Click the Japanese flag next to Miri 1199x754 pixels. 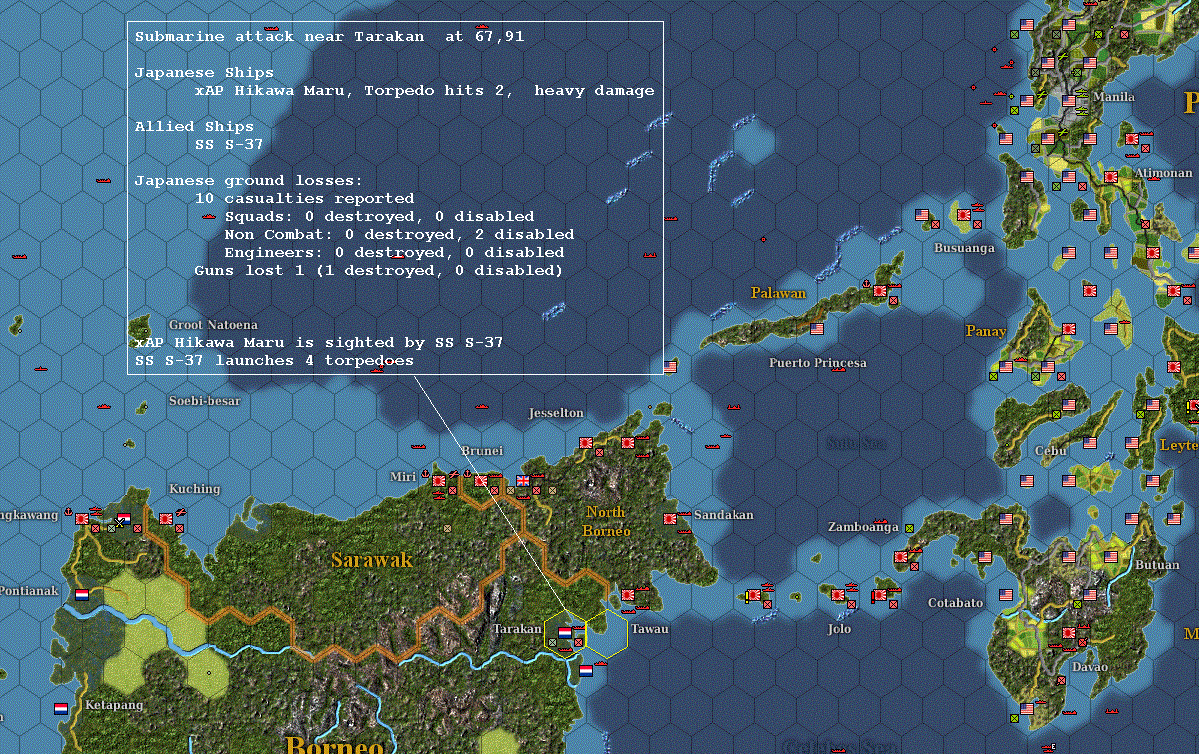pyautogui.click(x=438, y=481)
